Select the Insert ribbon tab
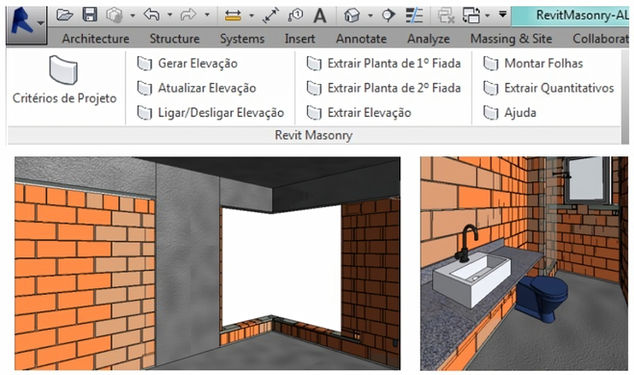634x375 pixels. pyautogui.click(x=300, y=39)
